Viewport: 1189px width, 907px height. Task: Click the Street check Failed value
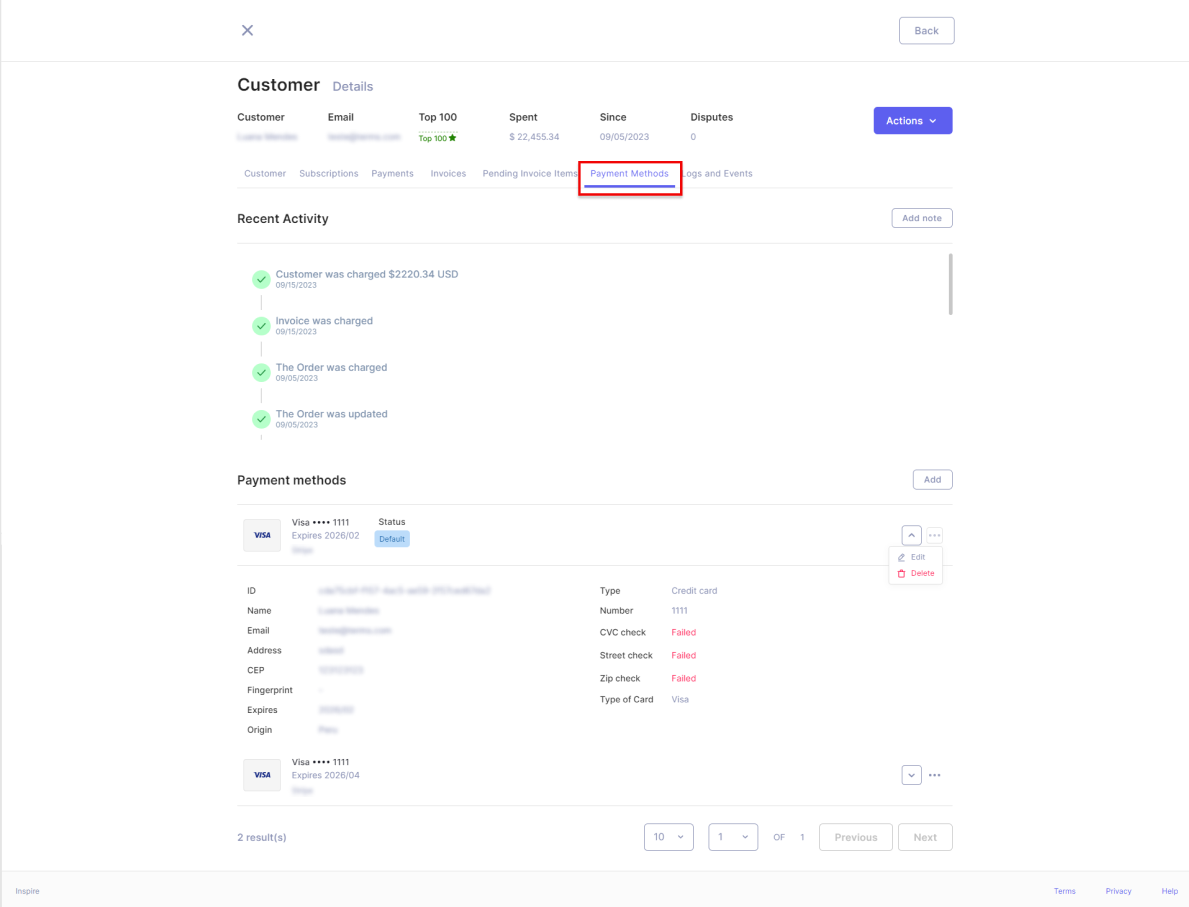click(x=683, y=655)
